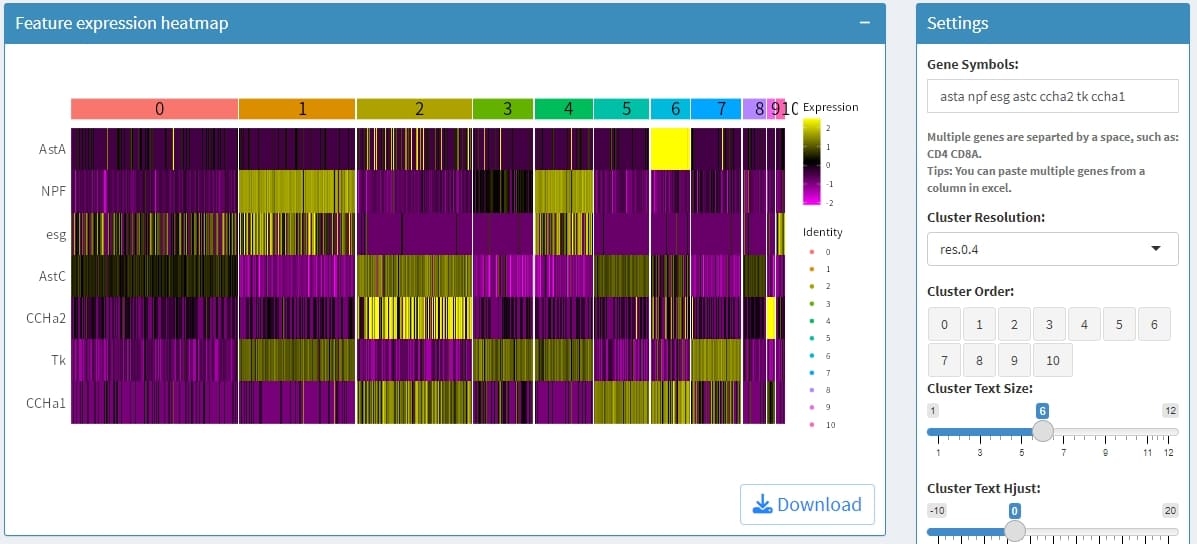Click the Download button
The image size is (1197, 544).
point(807,505)
